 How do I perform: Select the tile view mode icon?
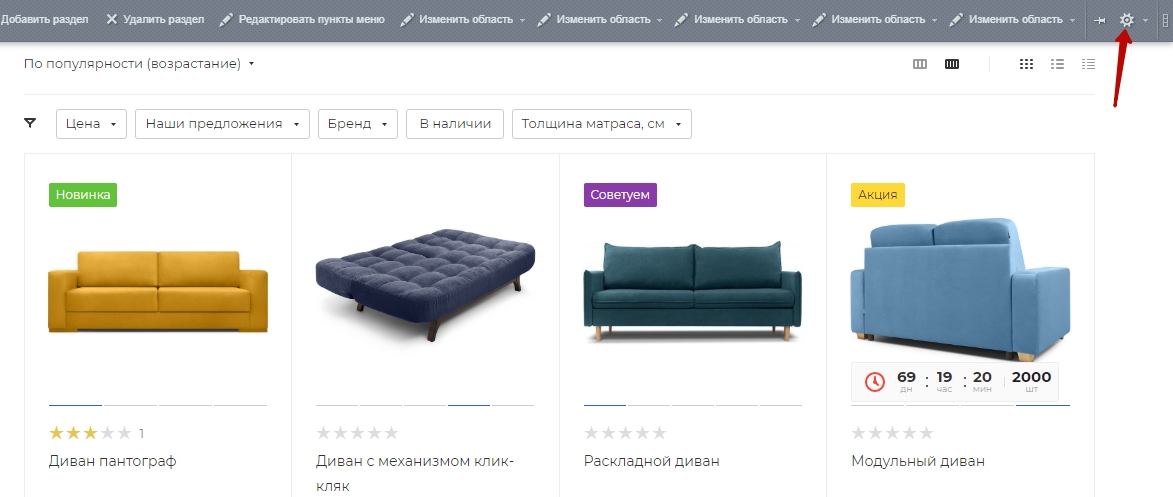[x=1026, y=64]
